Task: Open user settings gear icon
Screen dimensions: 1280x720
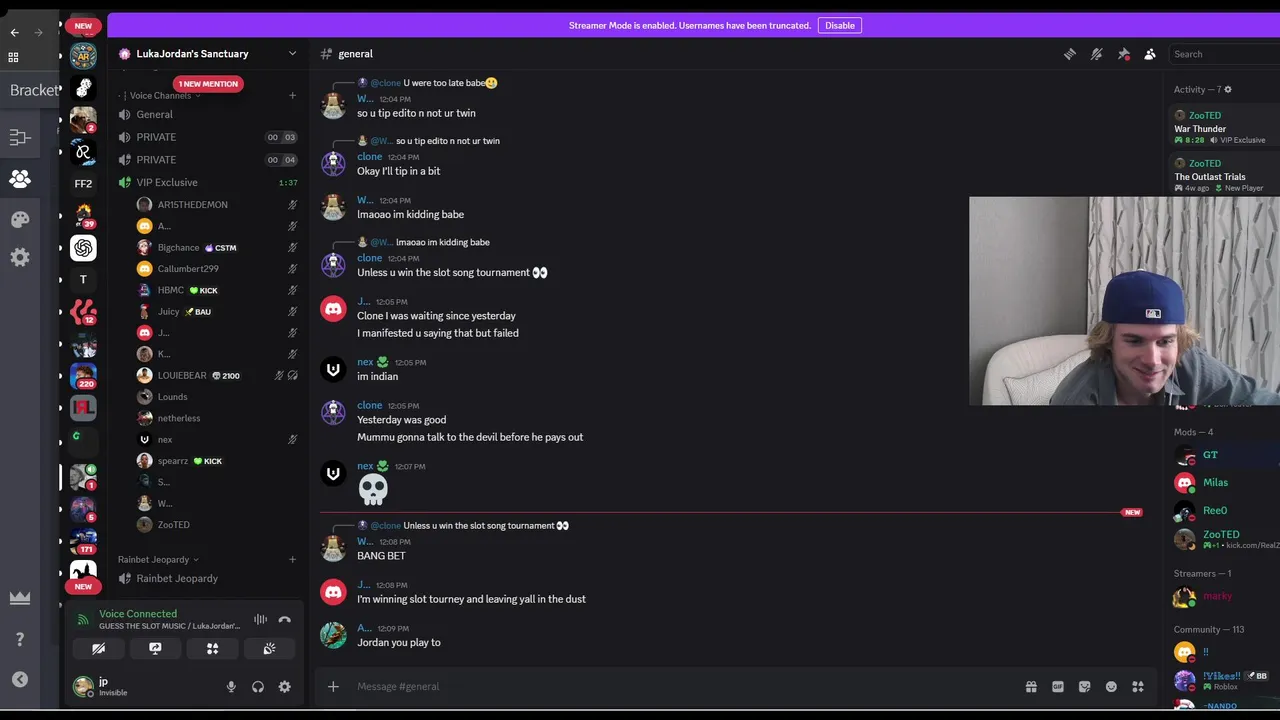Action: pos(285,687)
